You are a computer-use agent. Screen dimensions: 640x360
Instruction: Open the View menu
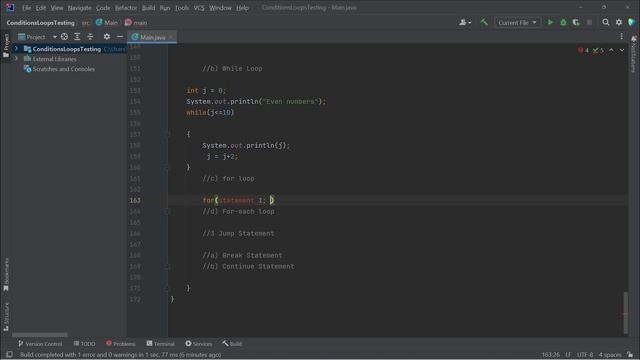57,8
